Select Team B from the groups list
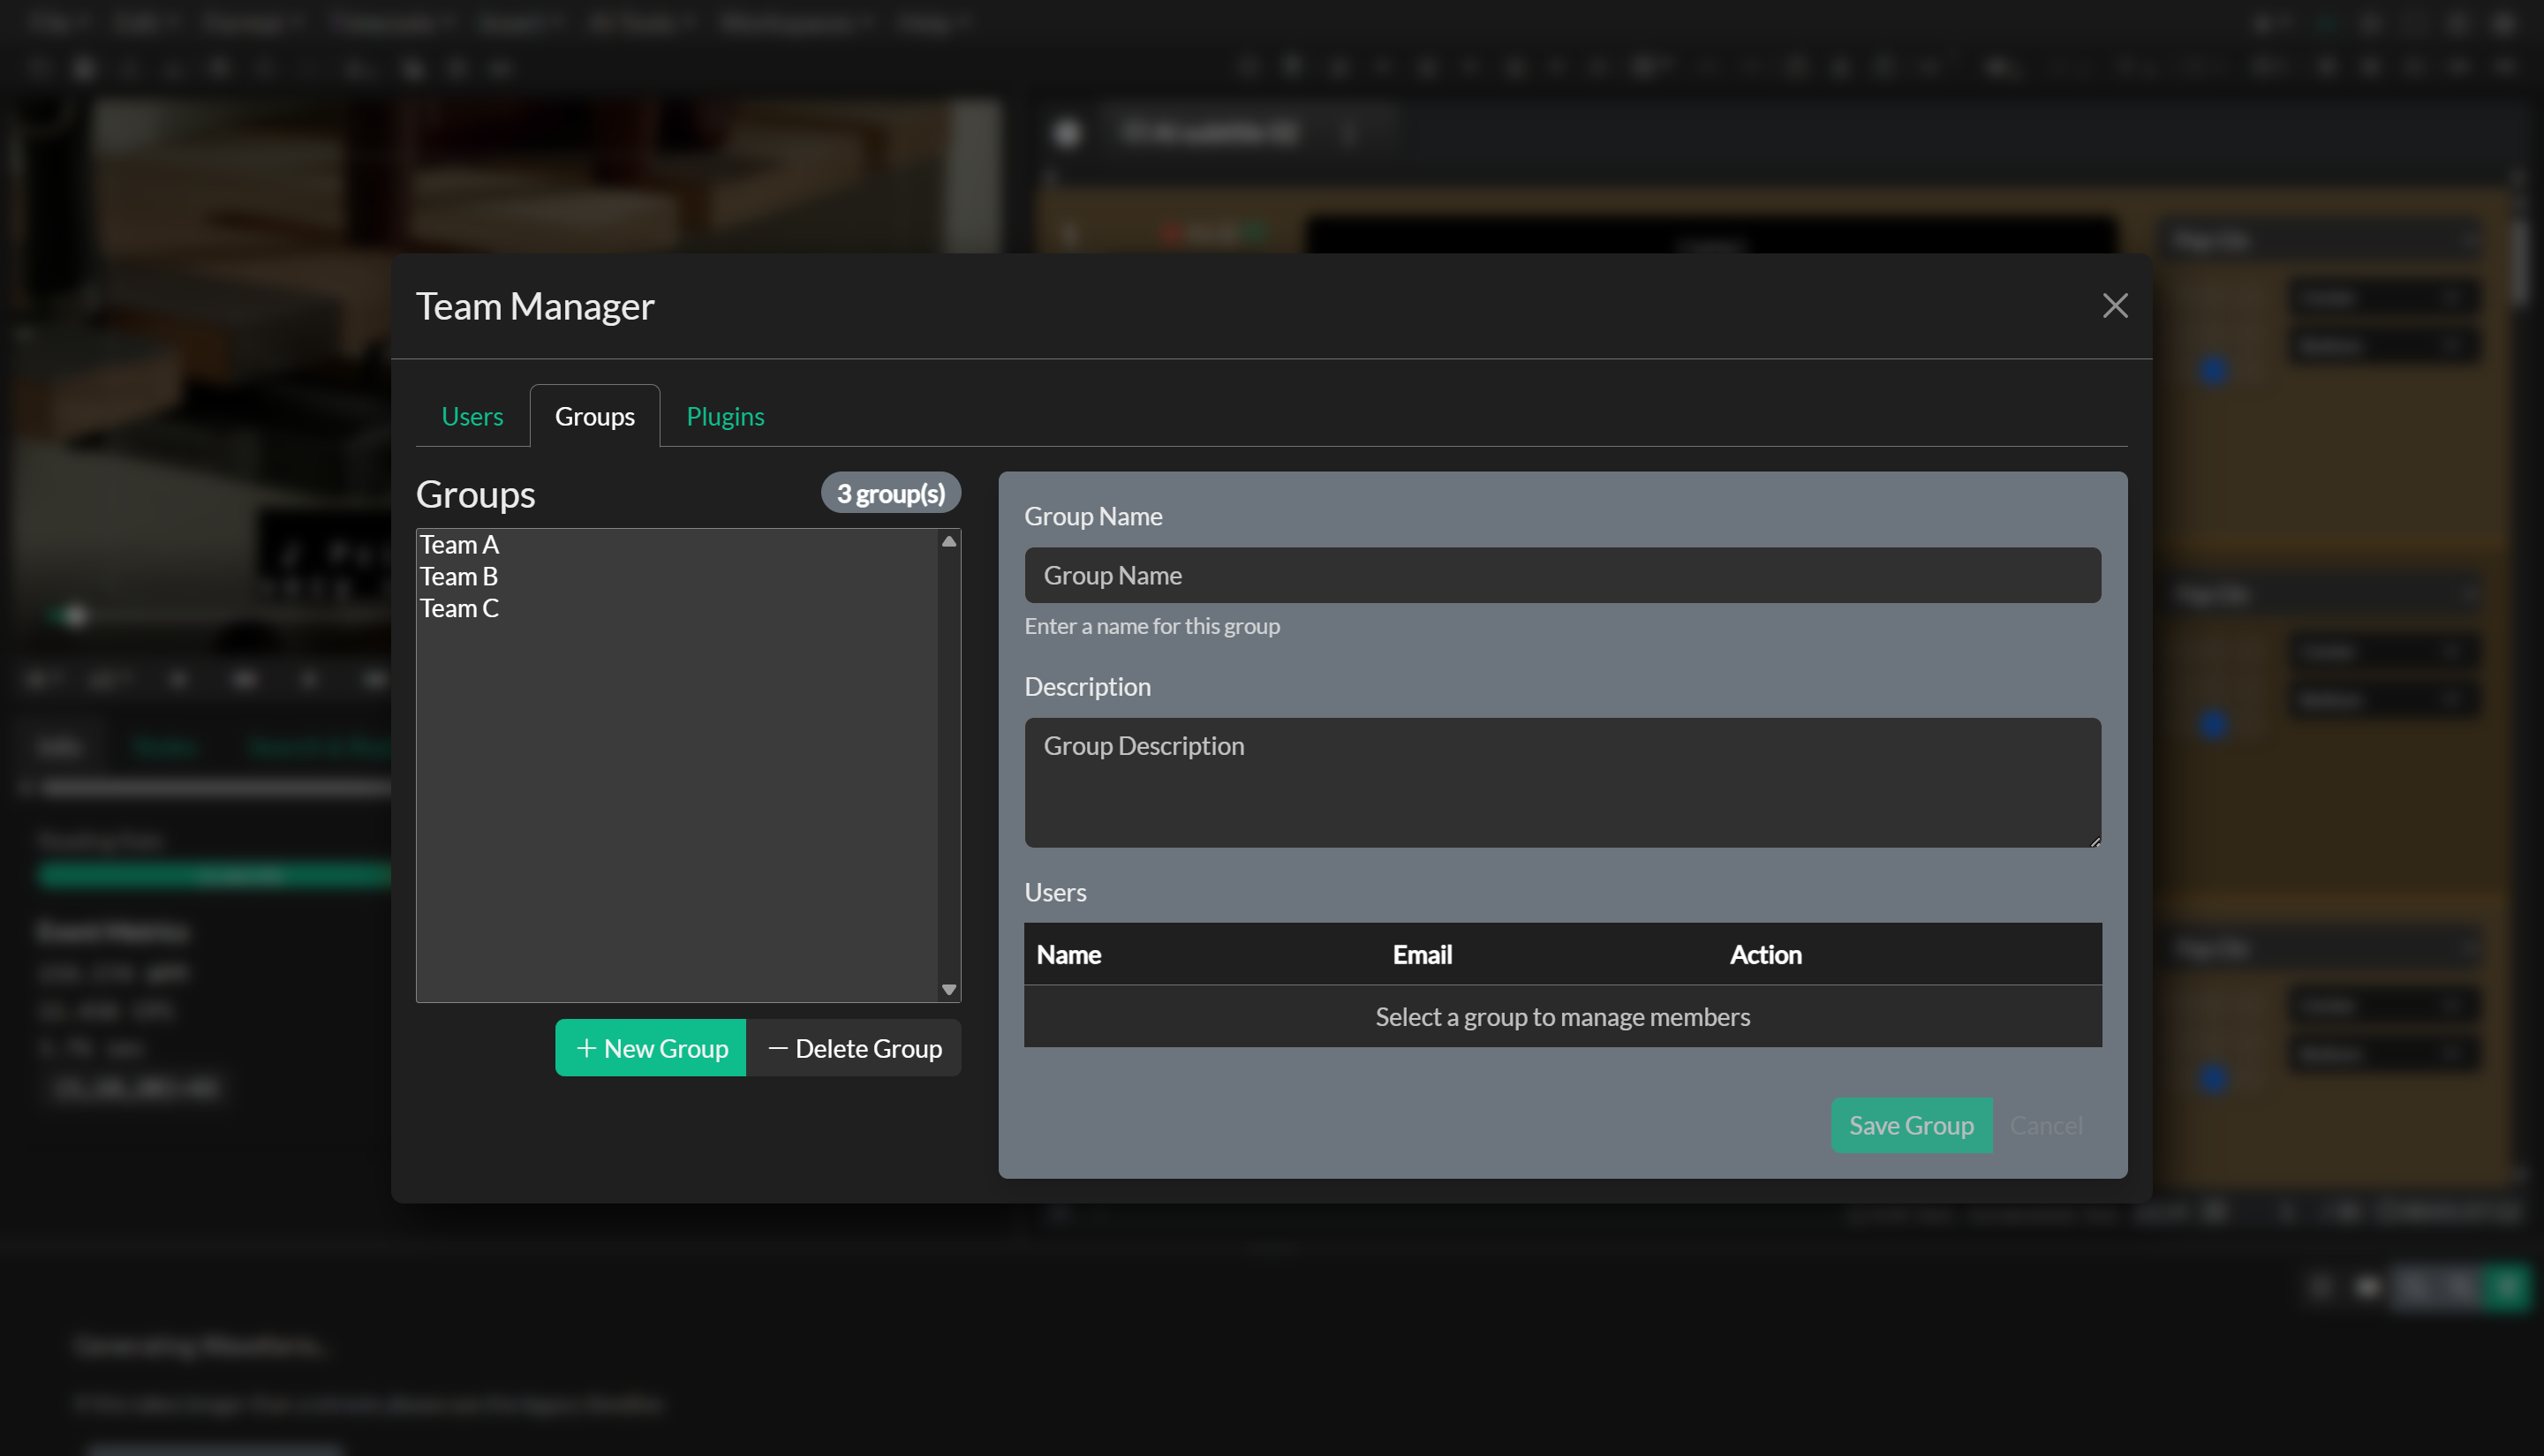 [x=459, y=576]
